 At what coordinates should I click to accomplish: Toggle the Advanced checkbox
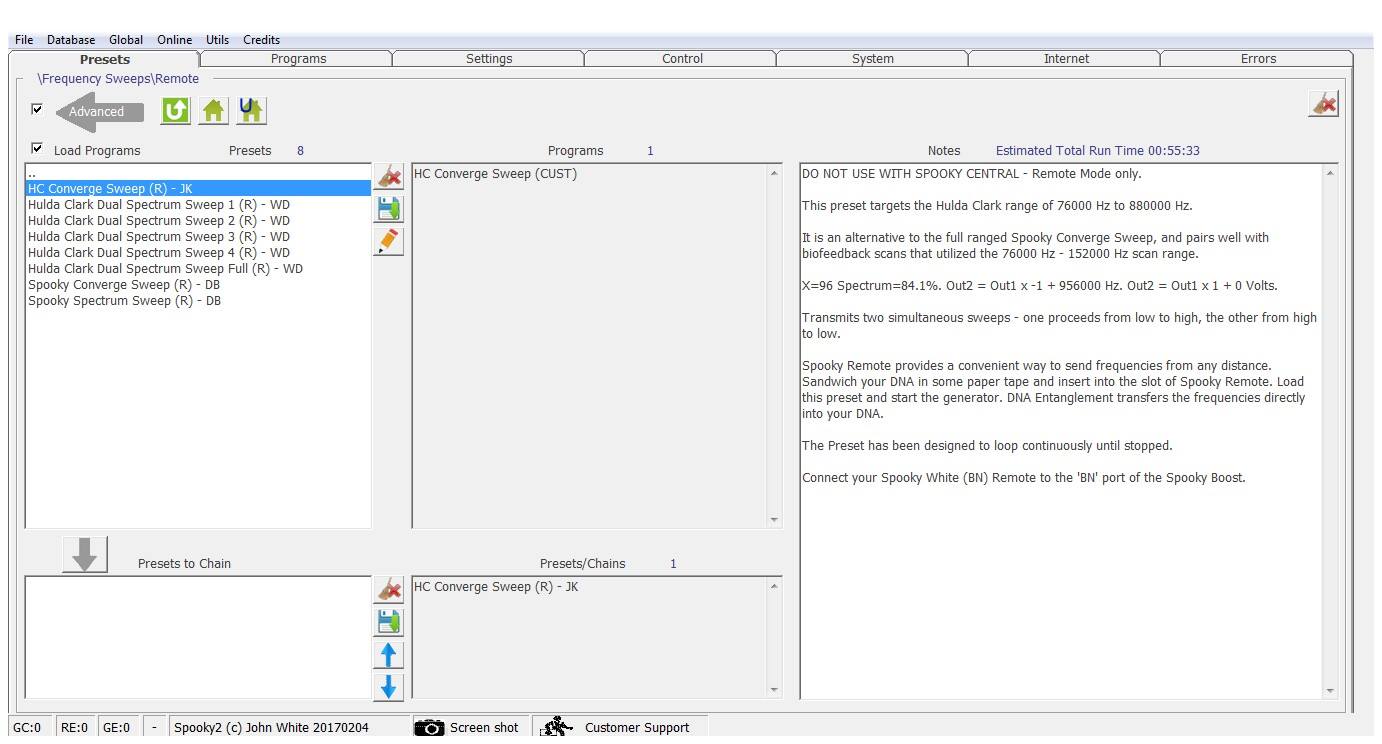click(37, 109)
